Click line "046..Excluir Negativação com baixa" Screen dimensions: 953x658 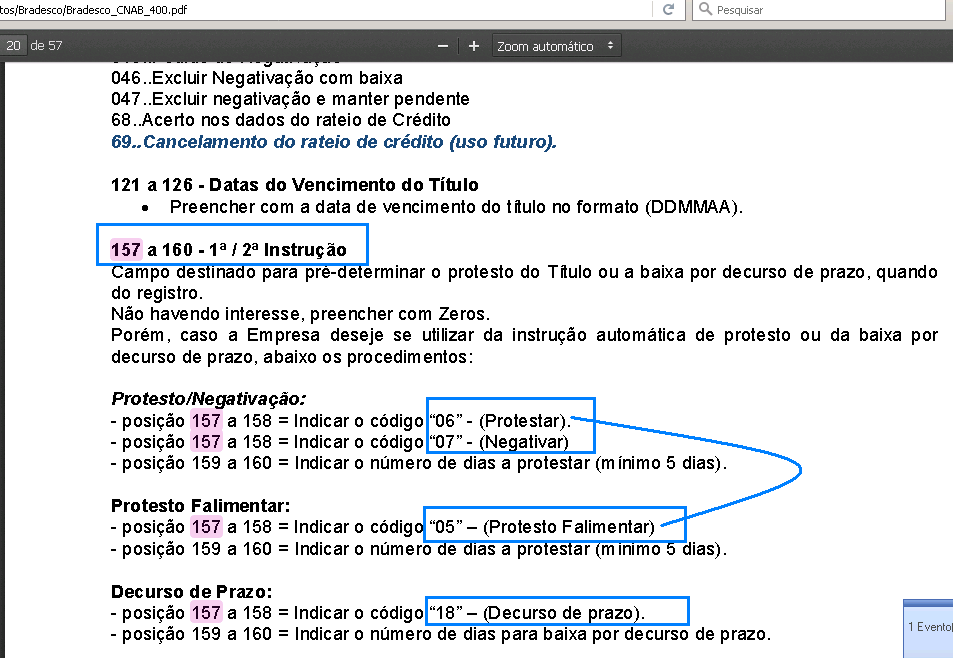pos(256,78)
